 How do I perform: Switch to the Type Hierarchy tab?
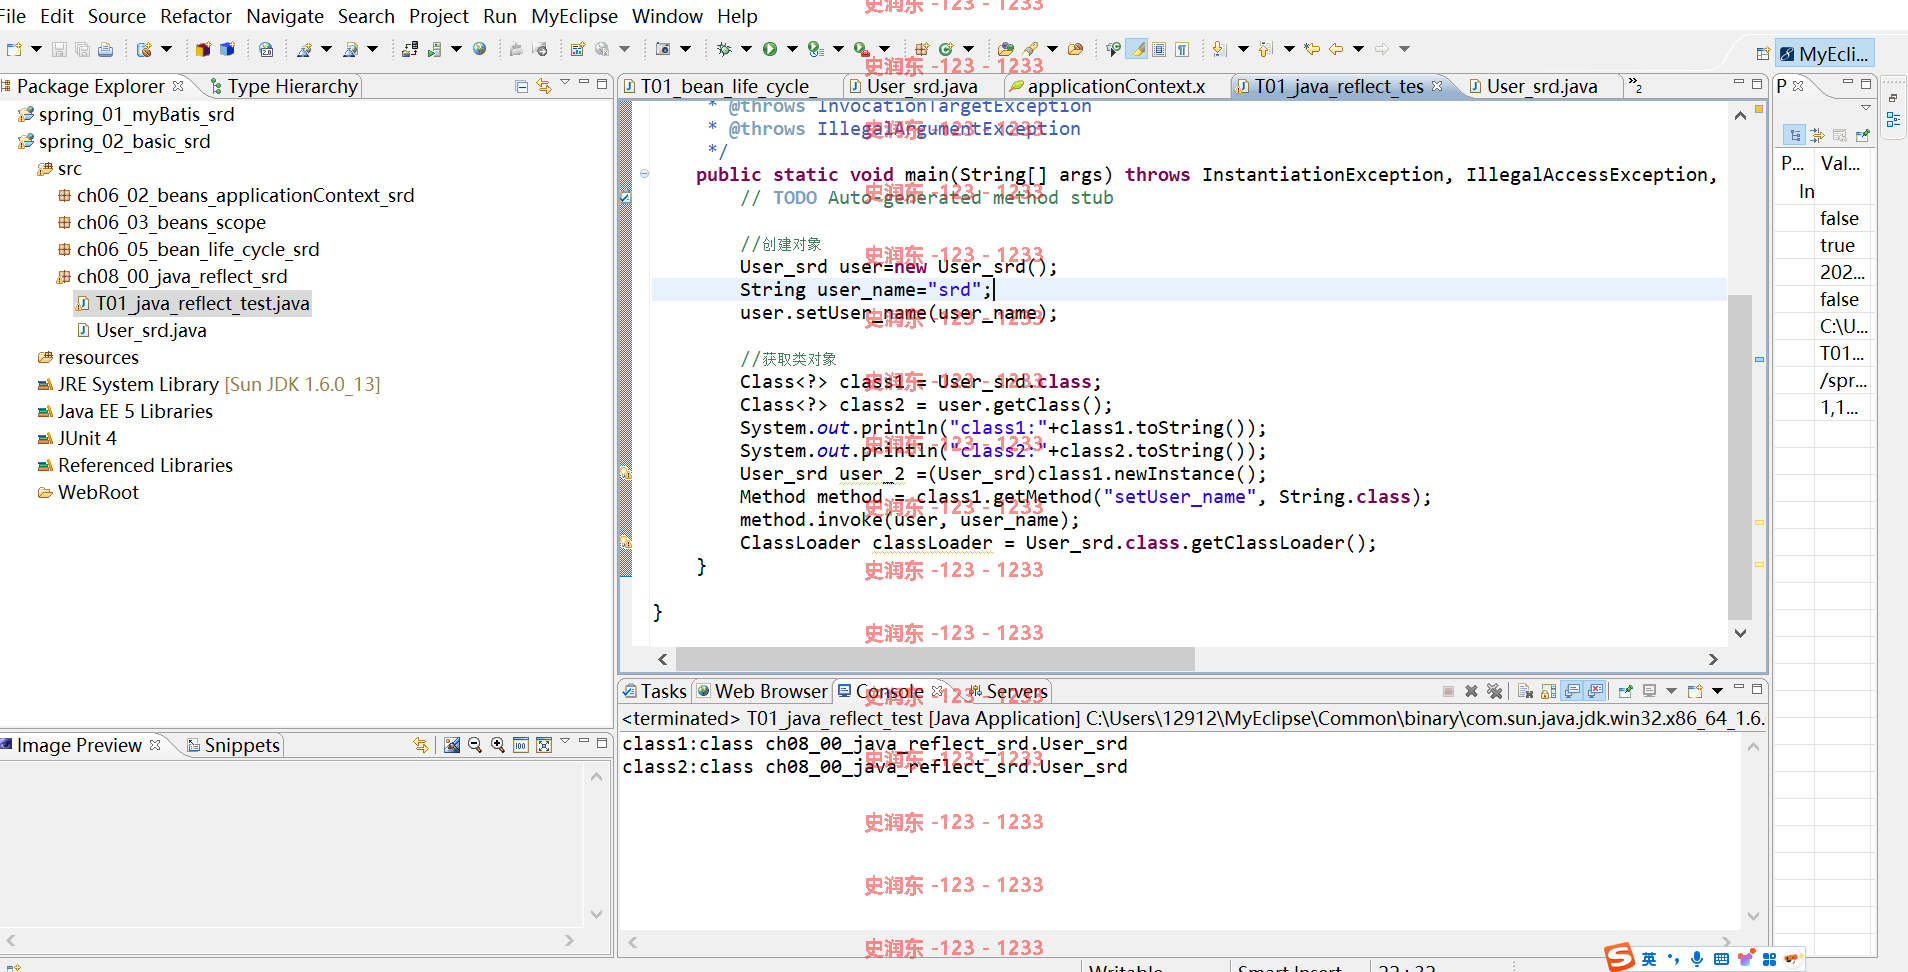pyautogui.click(x=283, y=86)
